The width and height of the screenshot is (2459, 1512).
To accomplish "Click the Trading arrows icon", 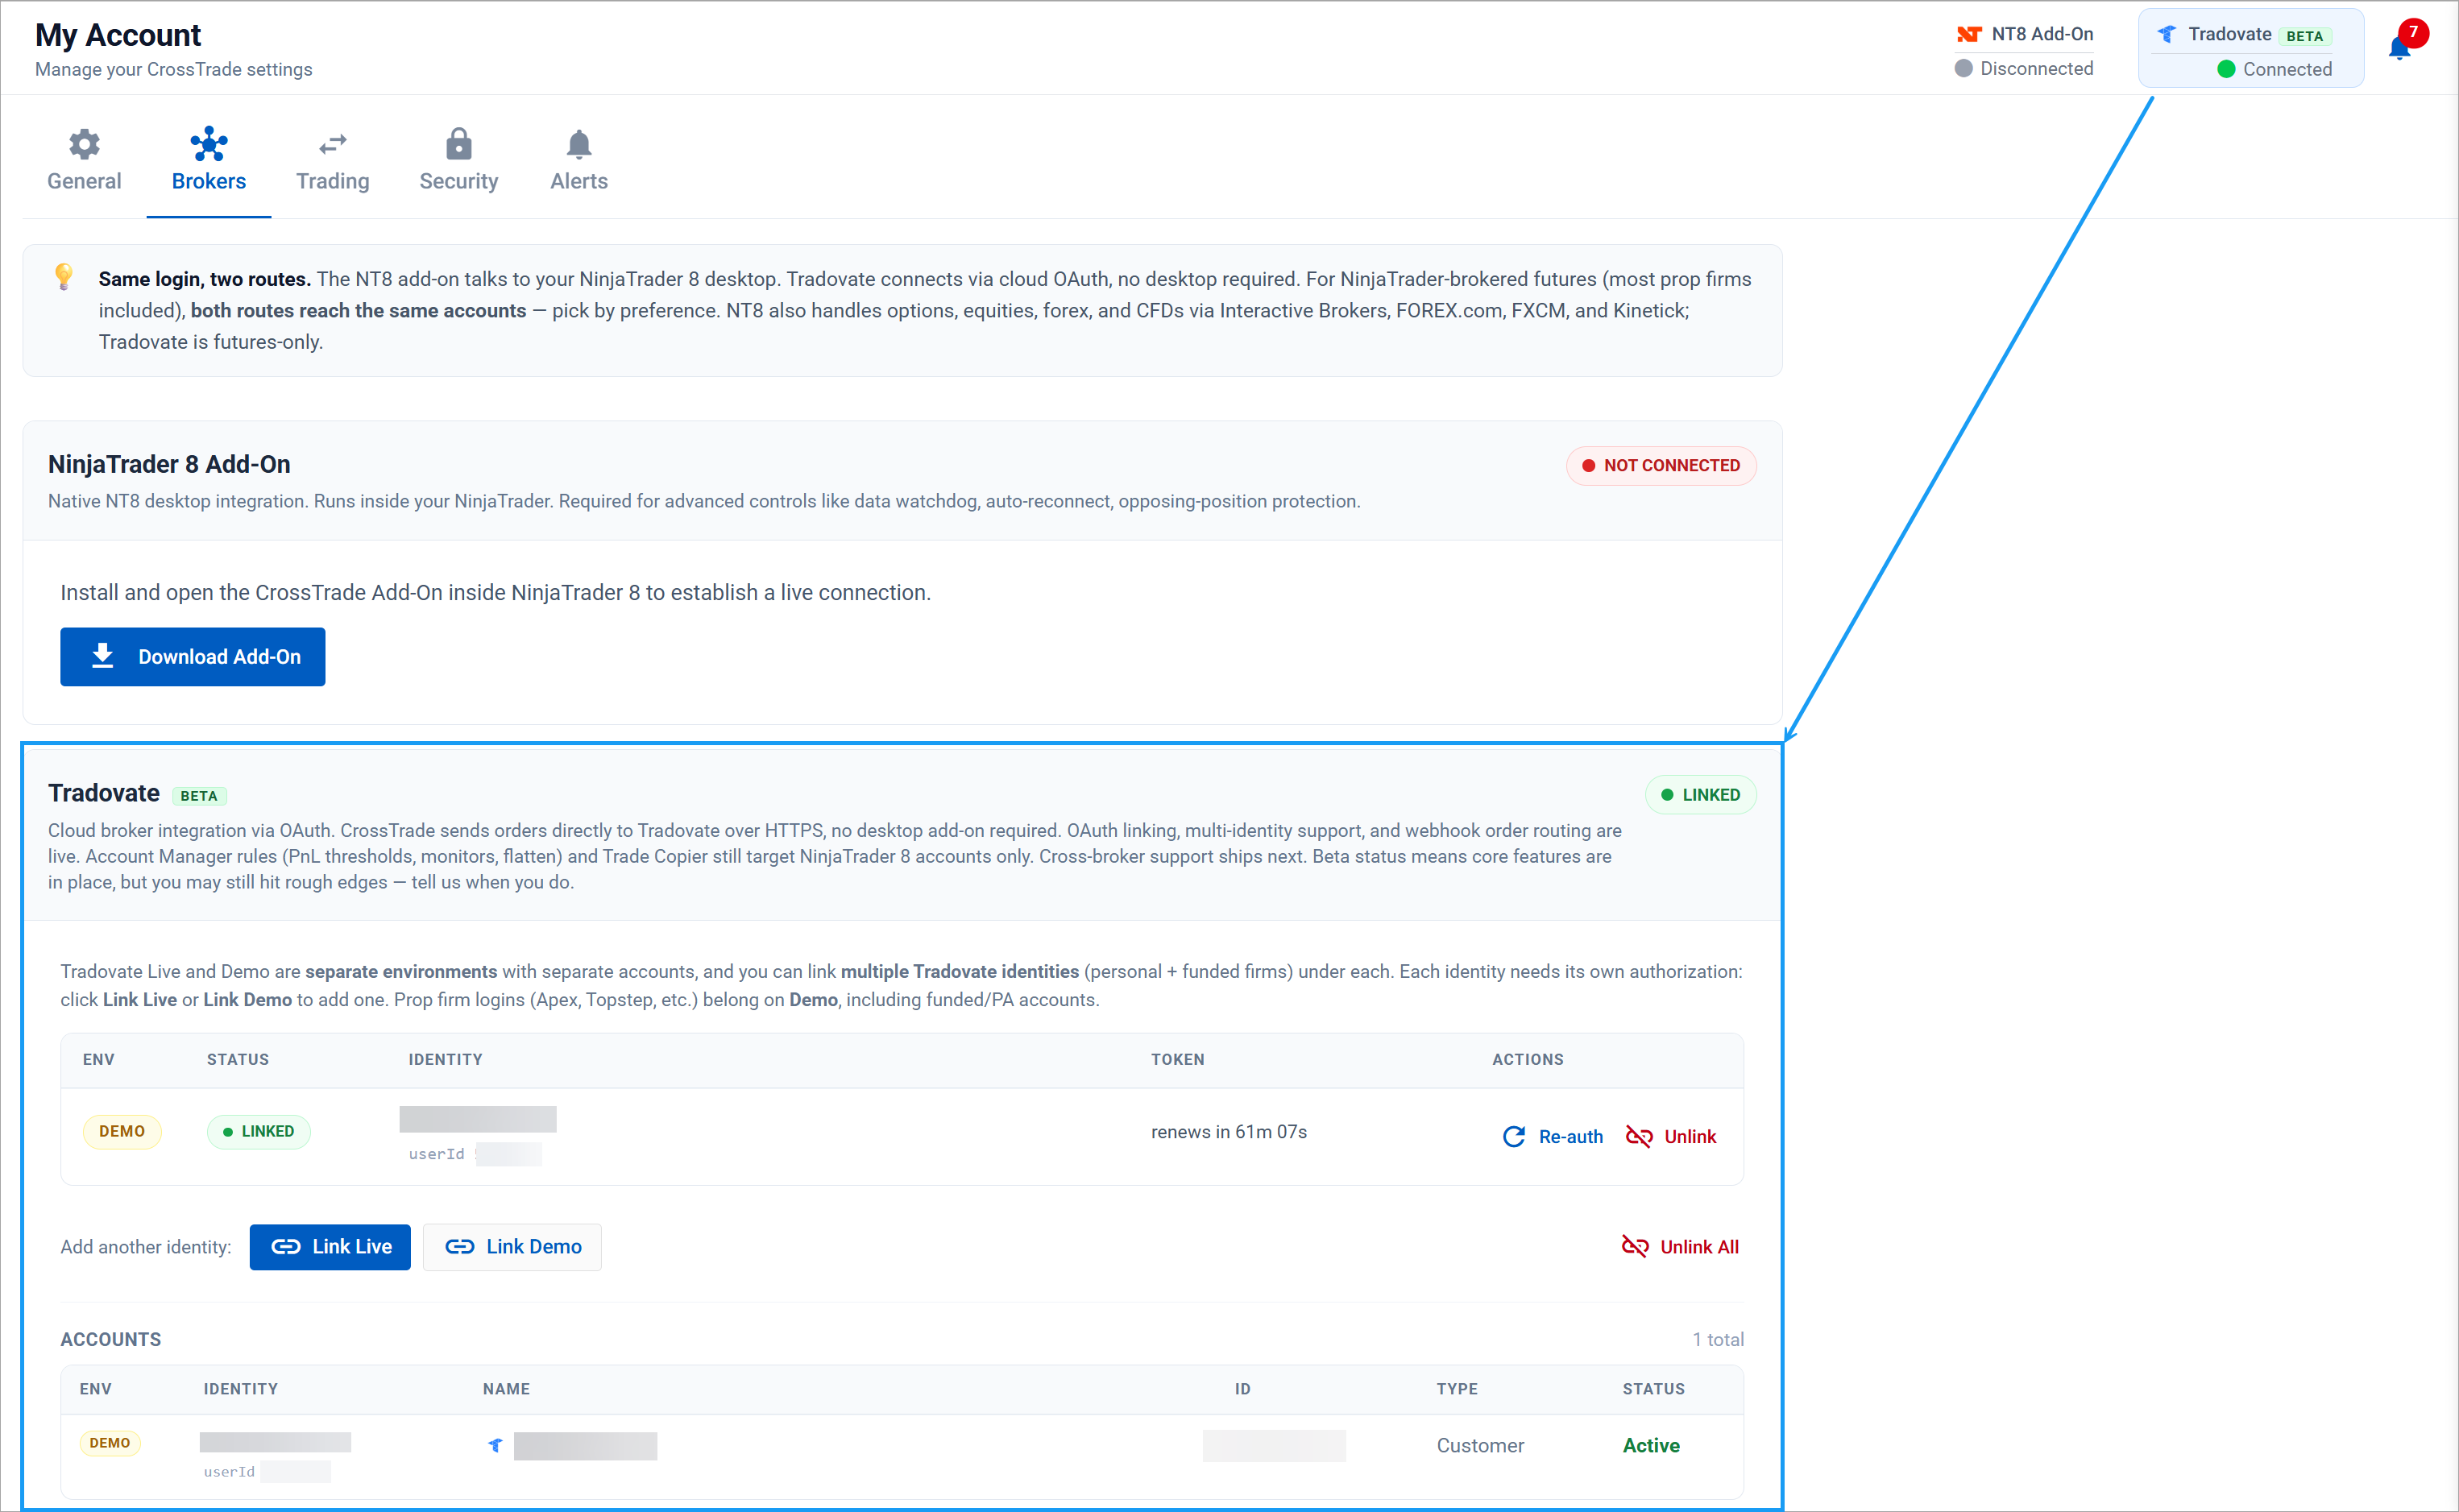I will pos(333,145).
